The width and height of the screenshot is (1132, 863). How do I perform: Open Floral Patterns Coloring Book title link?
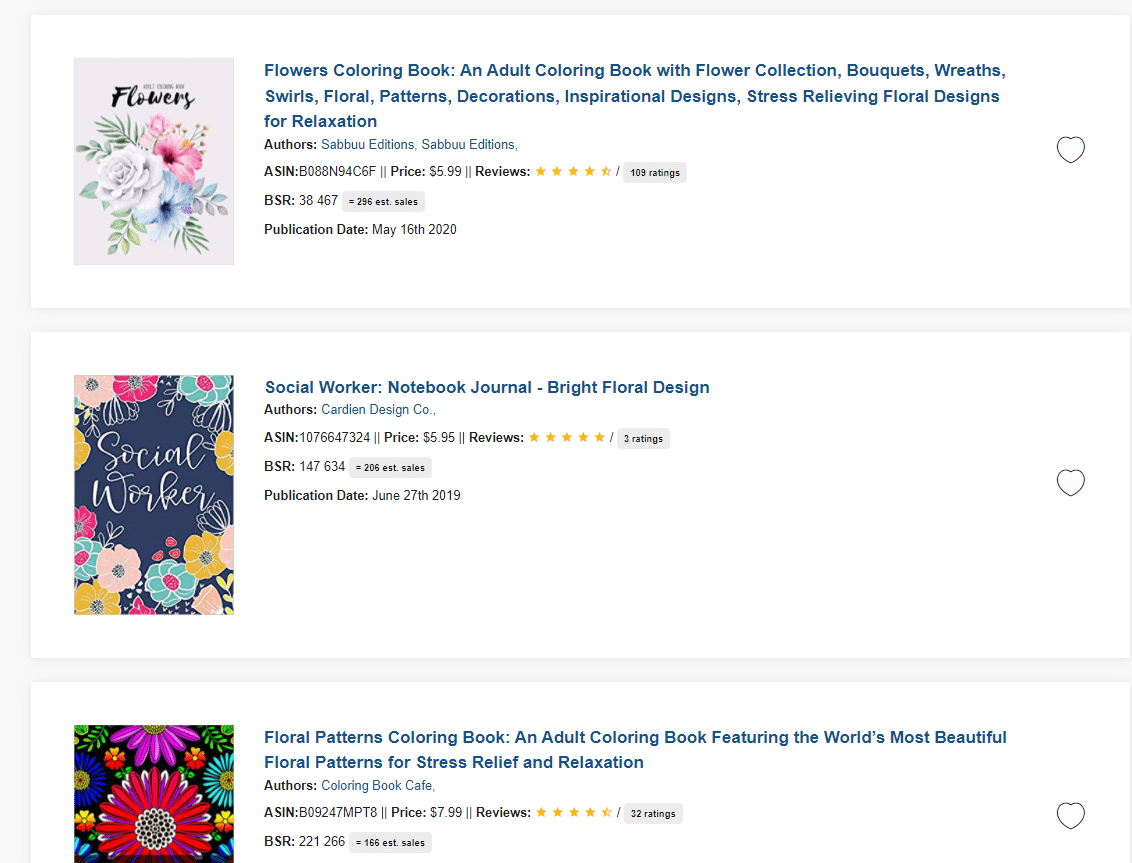pos(635,750)
